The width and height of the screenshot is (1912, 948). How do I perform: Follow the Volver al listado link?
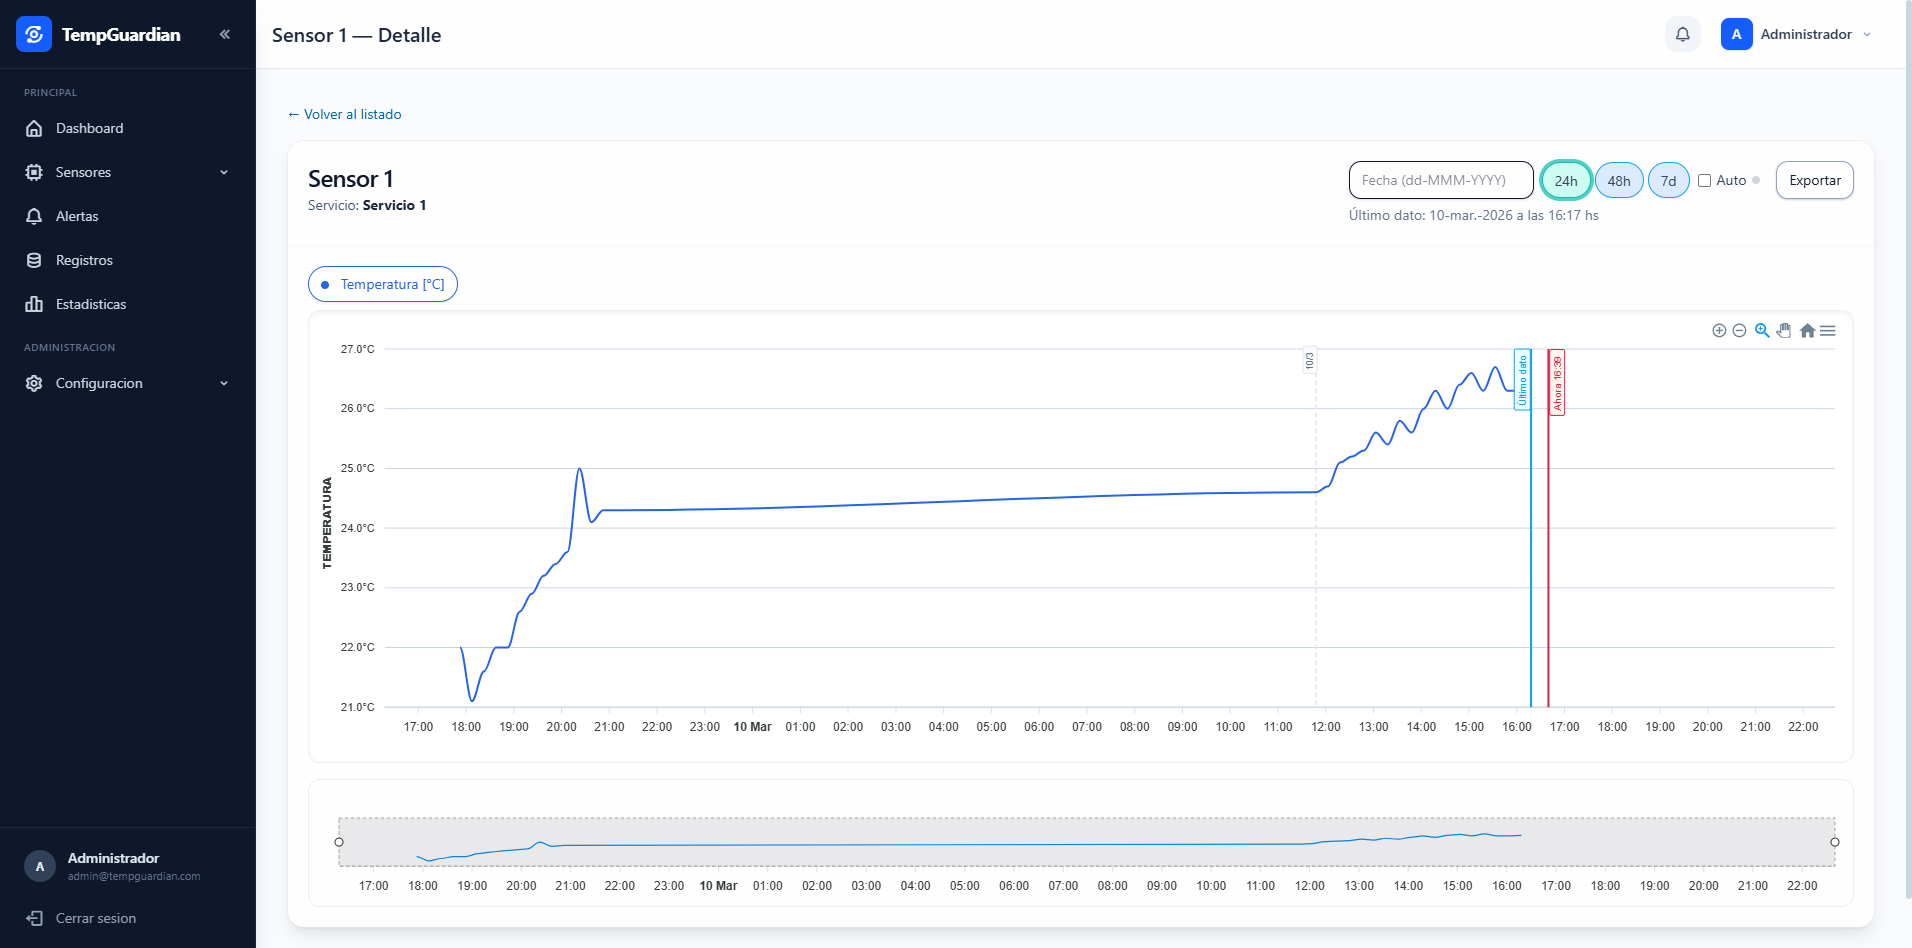coord(345,114)
